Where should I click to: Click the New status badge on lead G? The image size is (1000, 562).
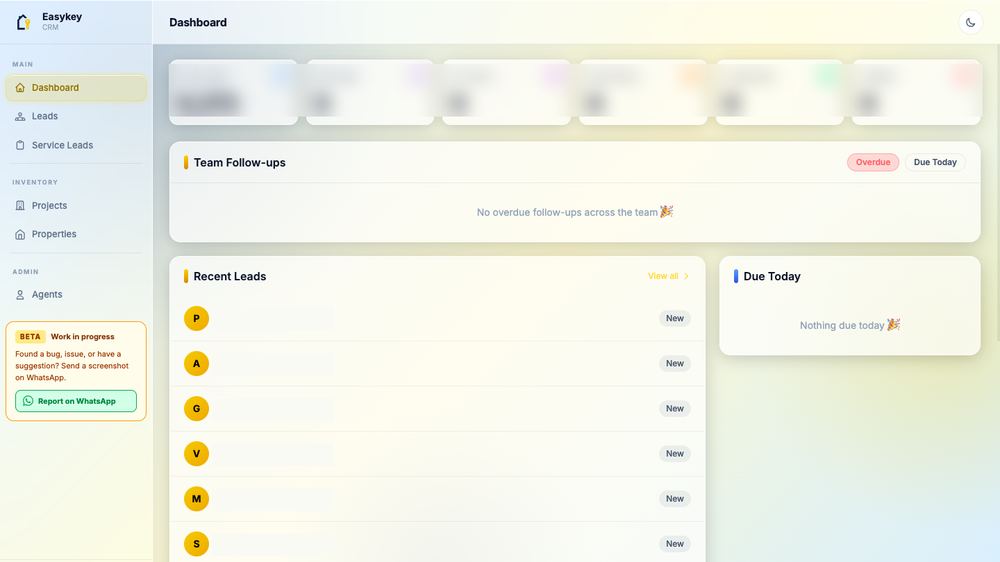coord(675,408)
